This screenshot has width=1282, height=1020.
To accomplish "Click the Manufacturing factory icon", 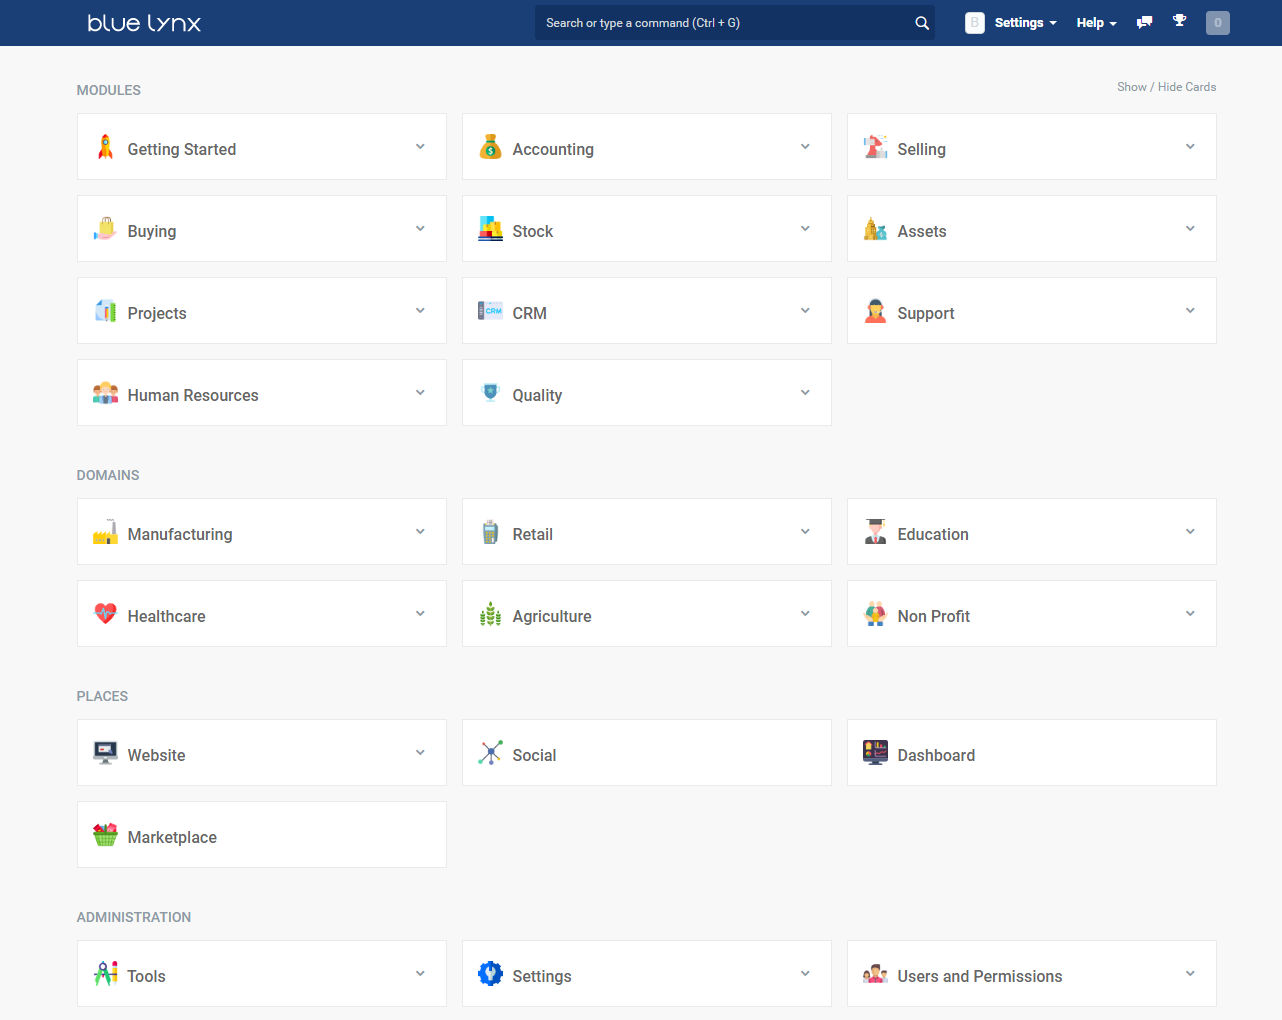I will coord(105,532).
